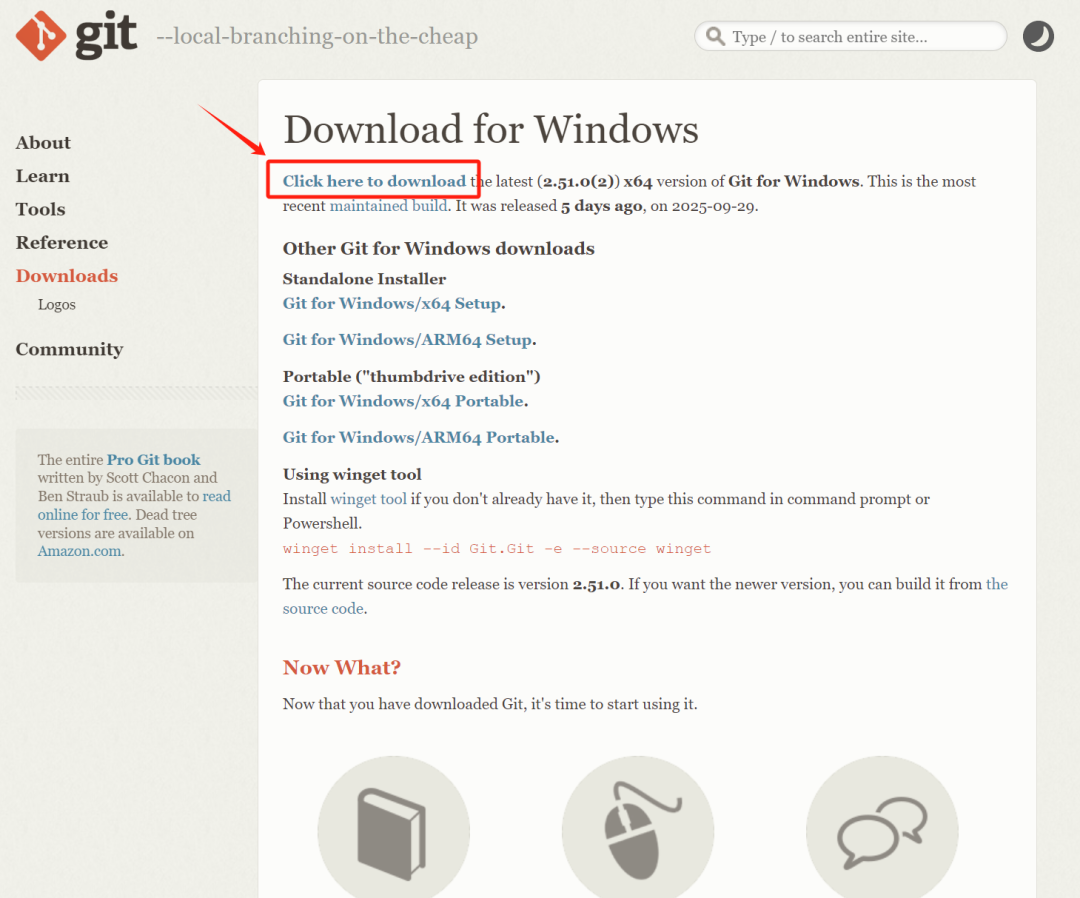This screenshot has width=1080, height=898.
Task: Click the release date '2025-09-29'
Action: (x=713, y=206)
